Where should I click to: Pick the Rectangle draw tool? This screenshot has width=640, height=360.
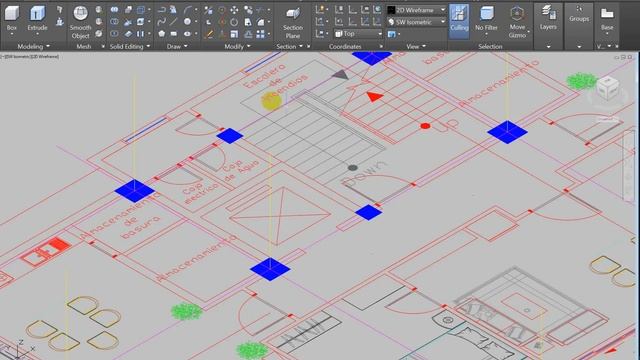click(x=173, y=33)
